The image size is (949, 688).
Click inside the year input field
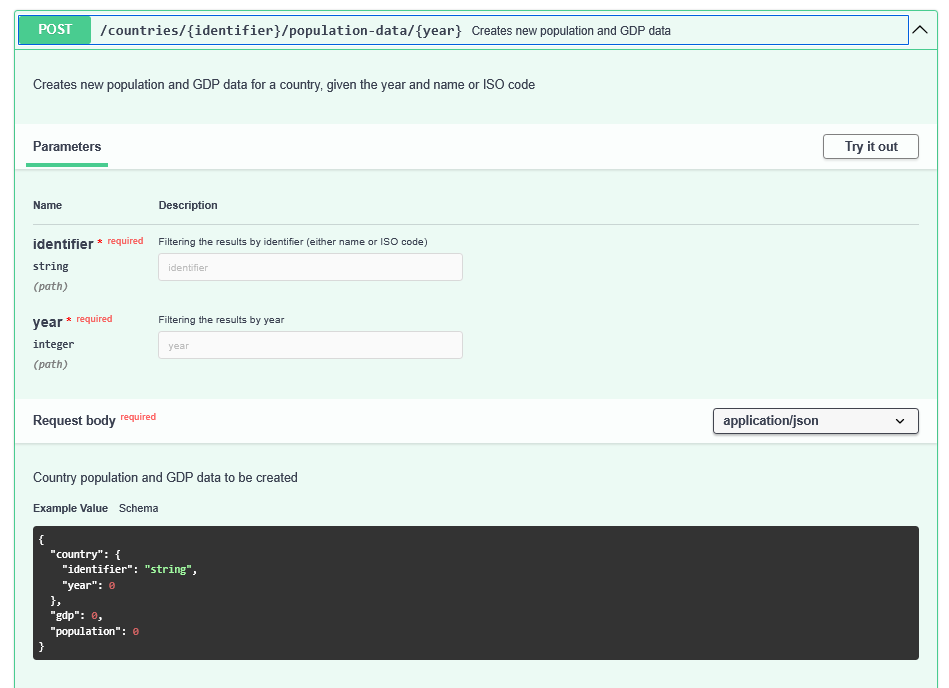pos(310,345)
